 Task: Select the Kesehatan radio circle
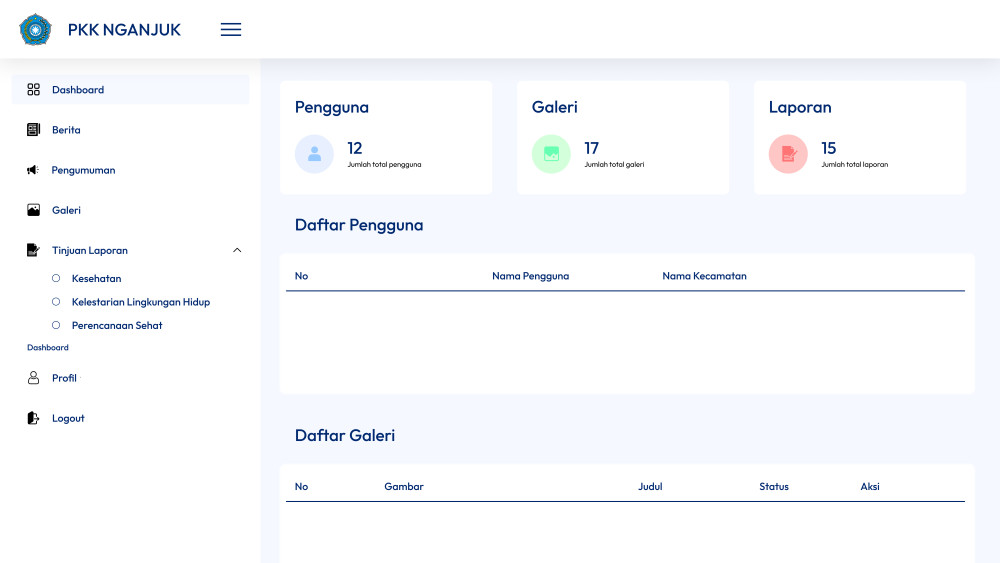click(x=56, y=278)
